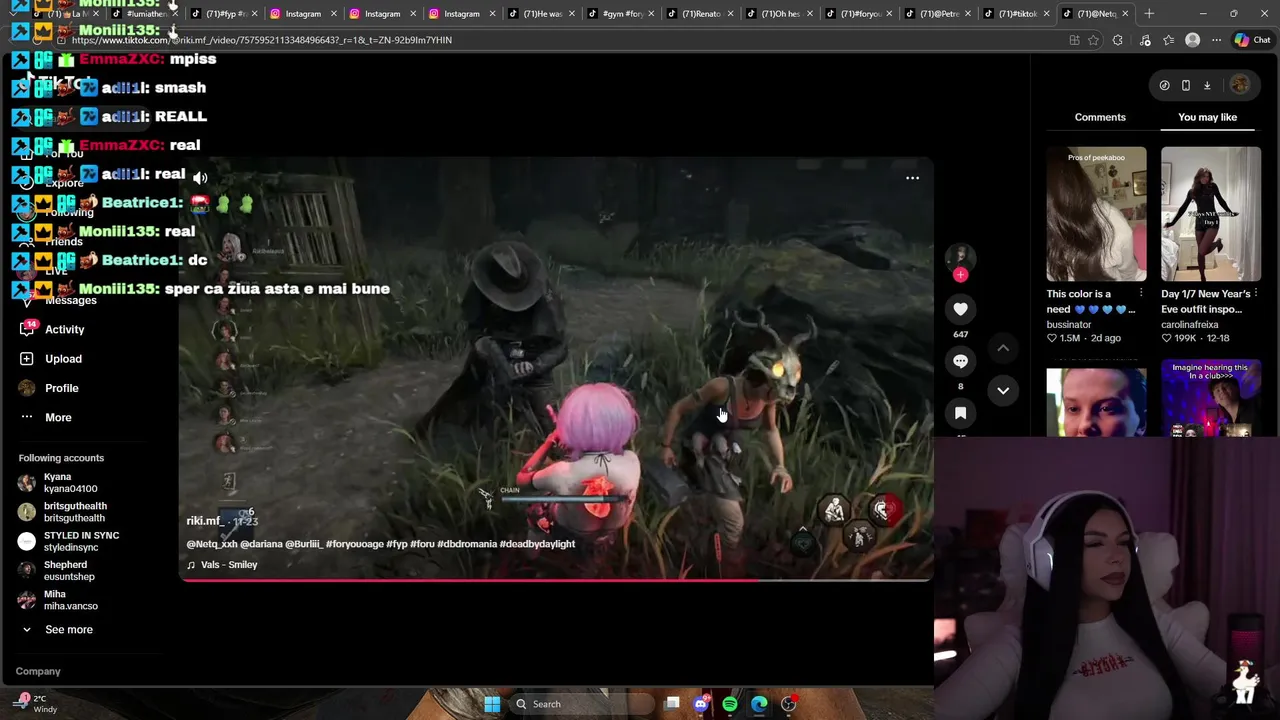Open the carolinafreixa account link
The image size is (1280, 720).
1189,324
